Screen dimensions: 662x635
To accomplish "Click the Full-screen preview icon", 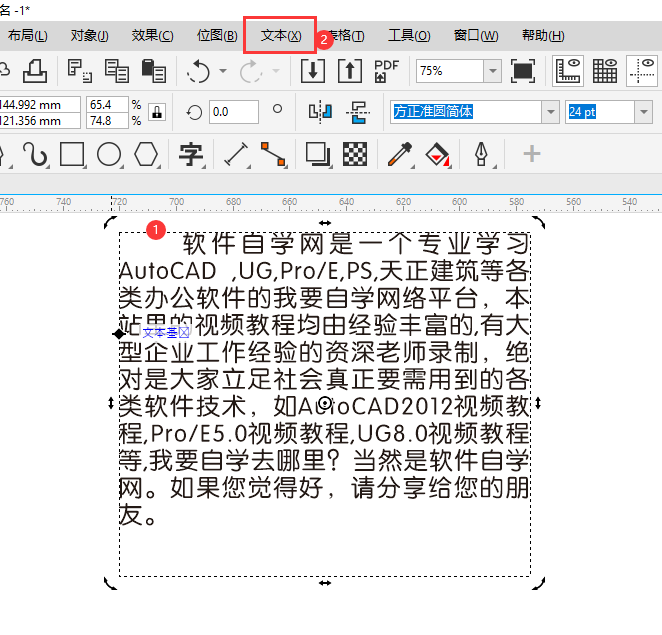I will click(523, 71).
